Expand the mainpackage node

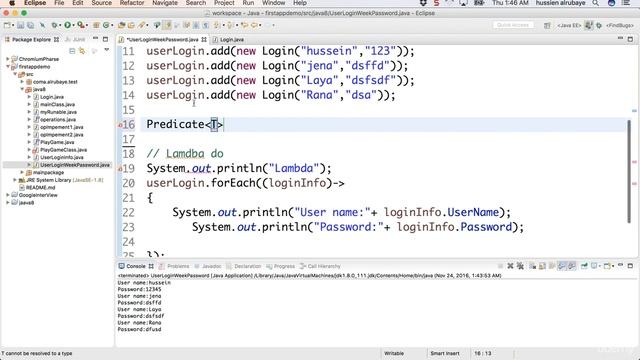point(22,172)
